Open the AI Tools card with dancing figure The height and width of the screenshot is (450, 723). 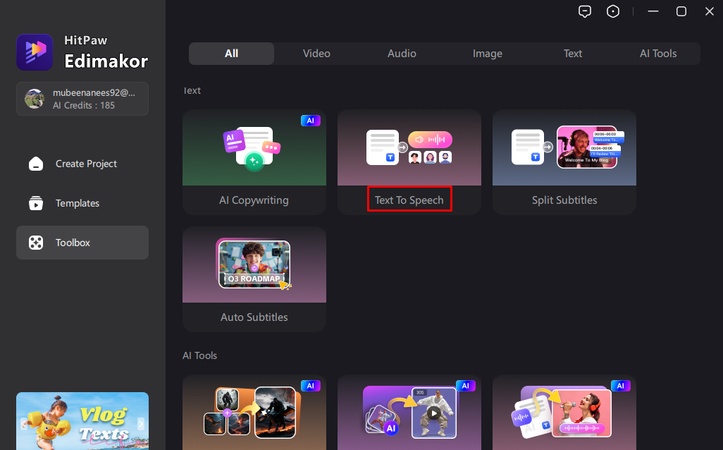tap(409, 413)
